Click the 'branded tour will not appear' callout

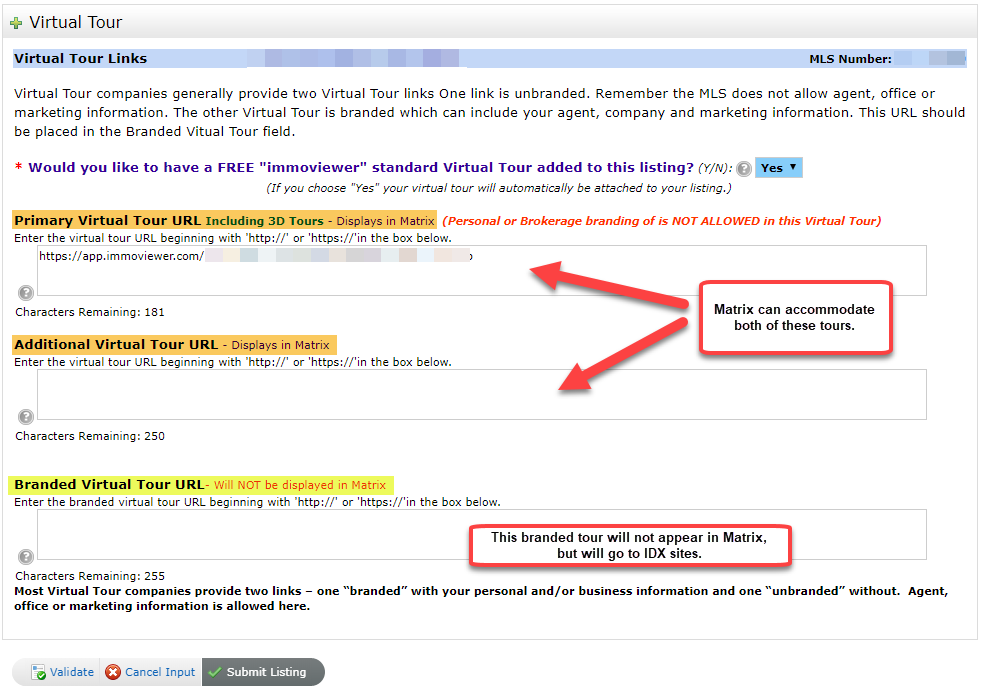point(630,545)
